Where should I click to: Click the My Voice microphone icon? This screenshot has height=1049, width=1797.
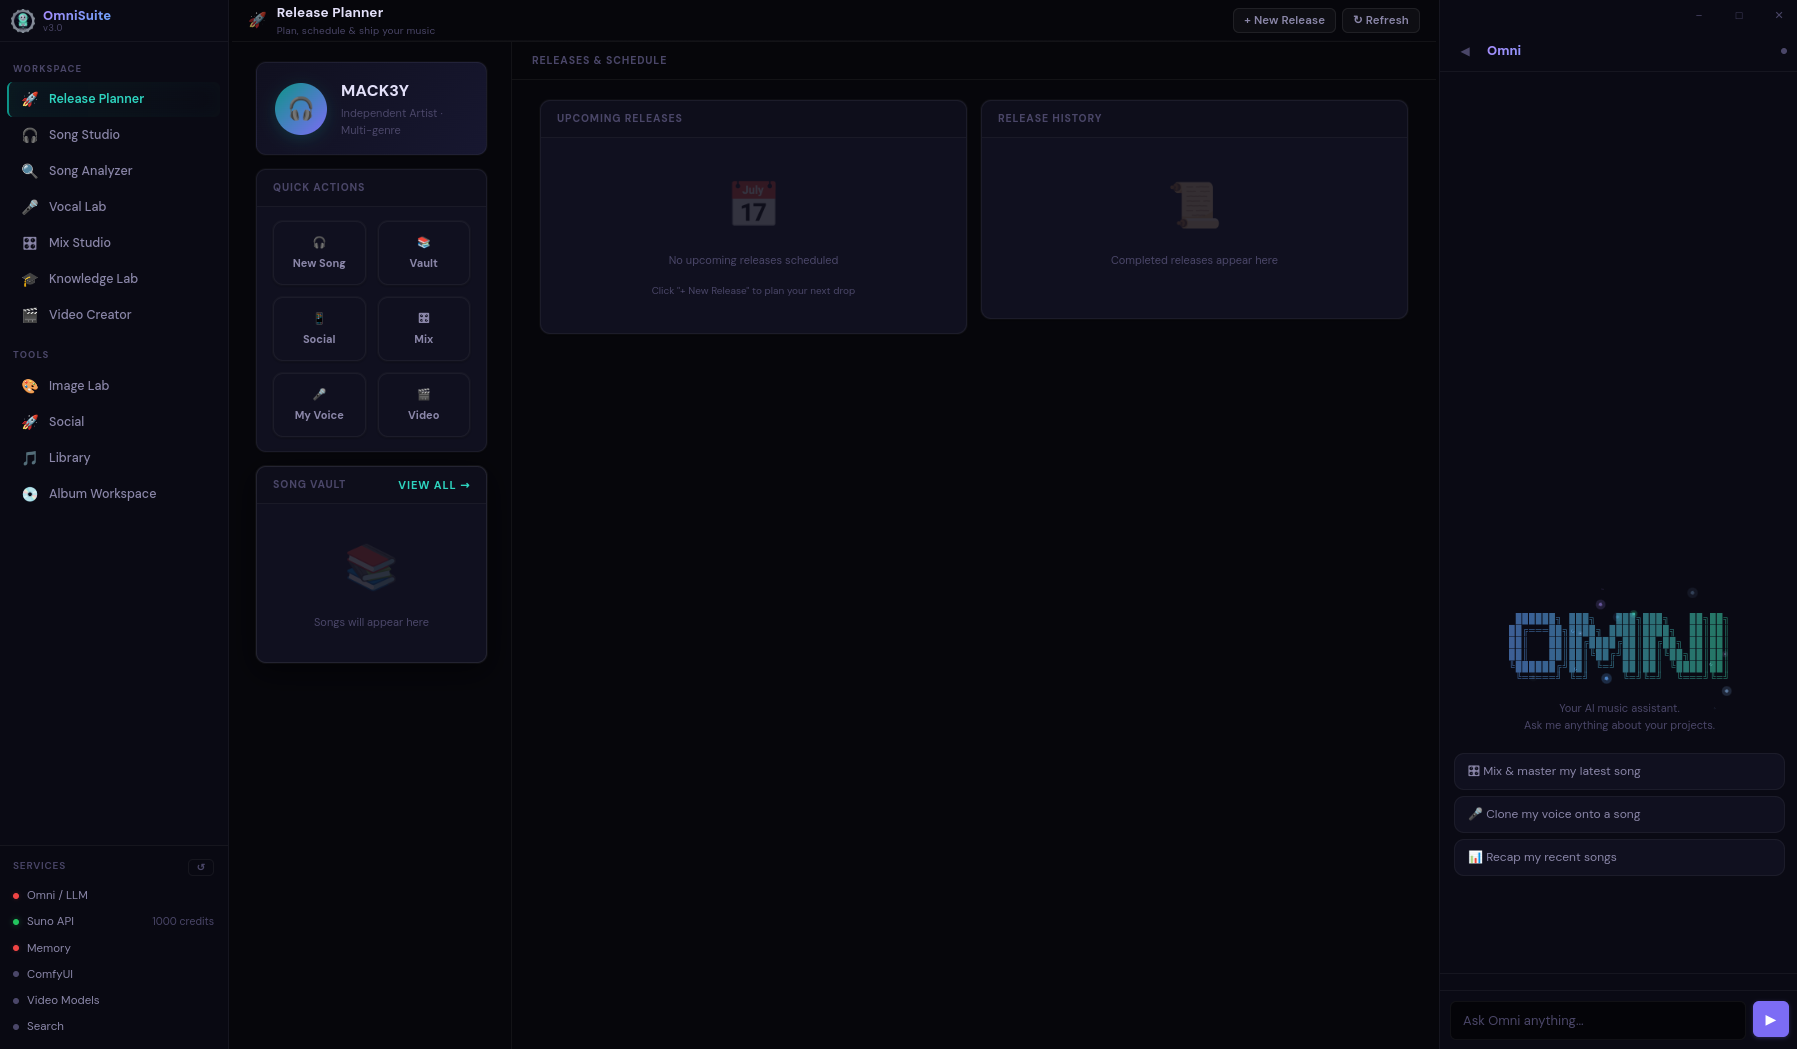tap(319, 393)
